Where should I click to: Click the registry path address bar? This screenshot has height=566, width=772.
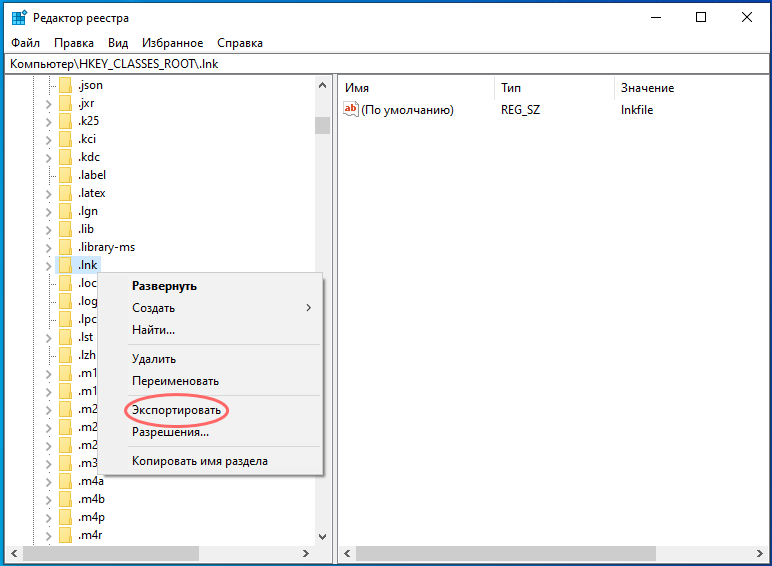click(386, 64)
